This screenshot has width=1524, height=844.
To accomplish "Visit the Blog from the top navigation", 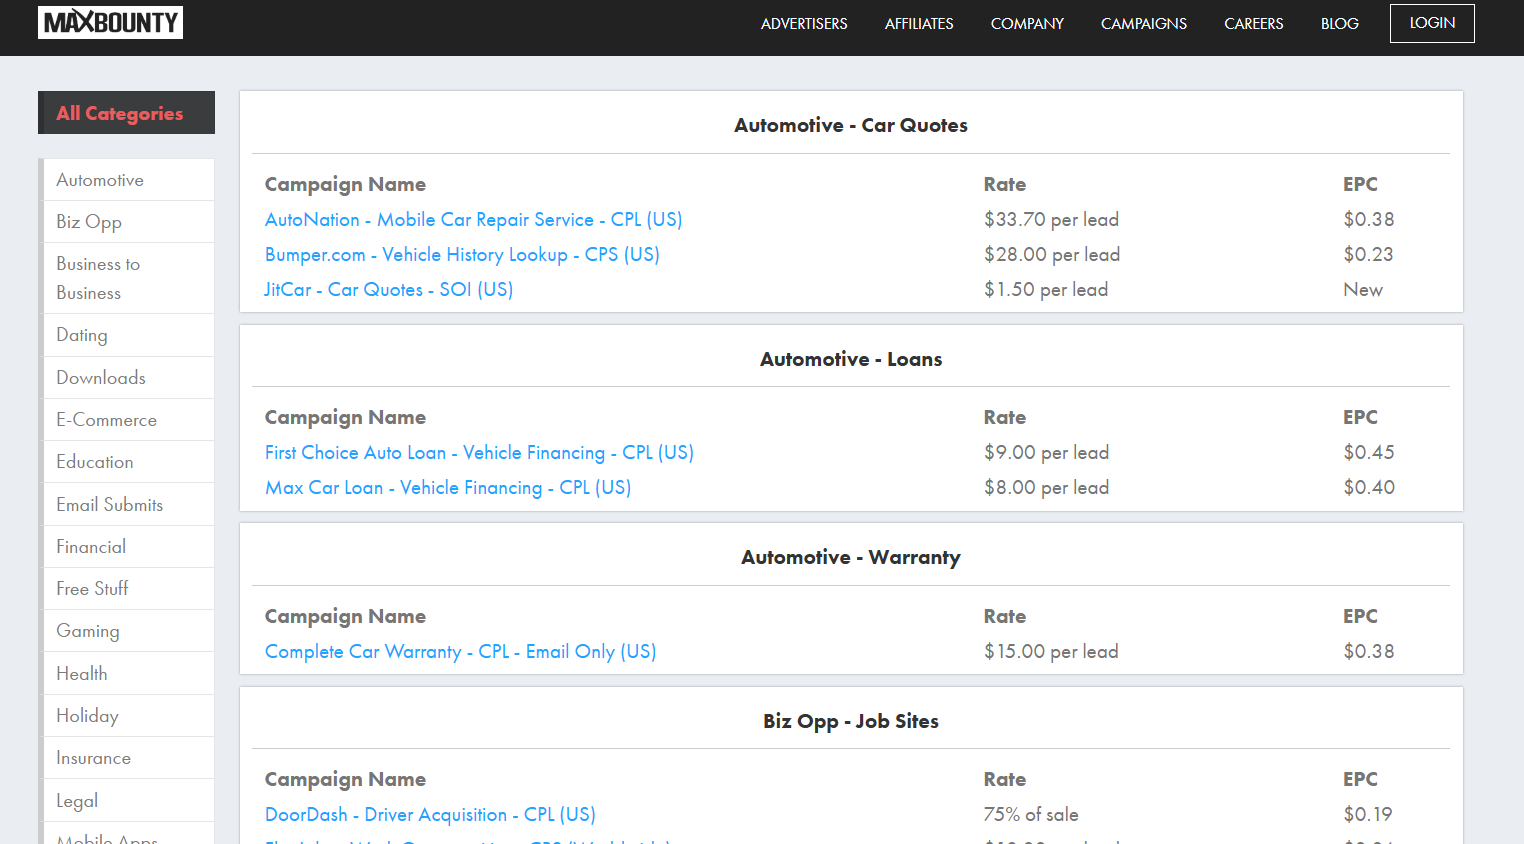I will 1339,23.
